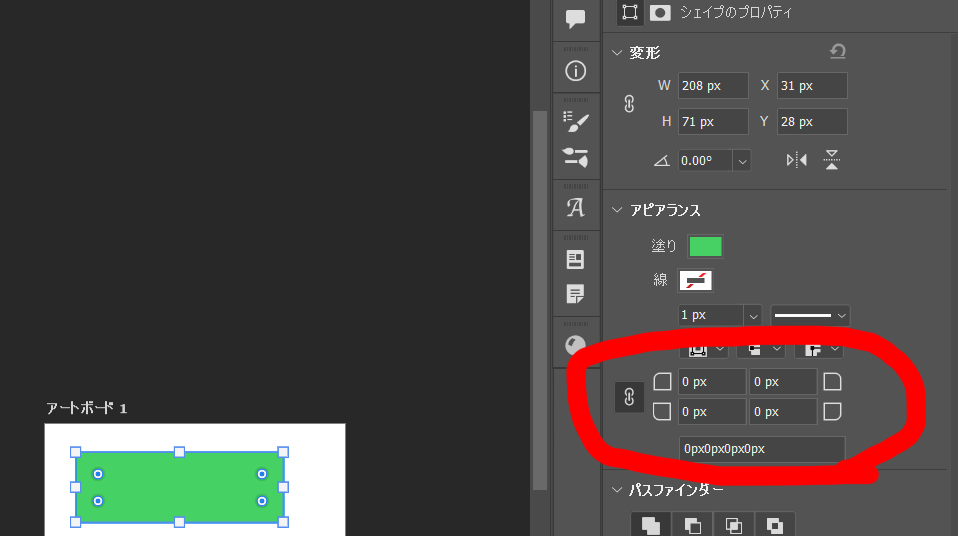The width and height of the screenshot is (958, 536).
Task: Click the left-middle transform handle of rectangle
Action: tap(75, 487)
